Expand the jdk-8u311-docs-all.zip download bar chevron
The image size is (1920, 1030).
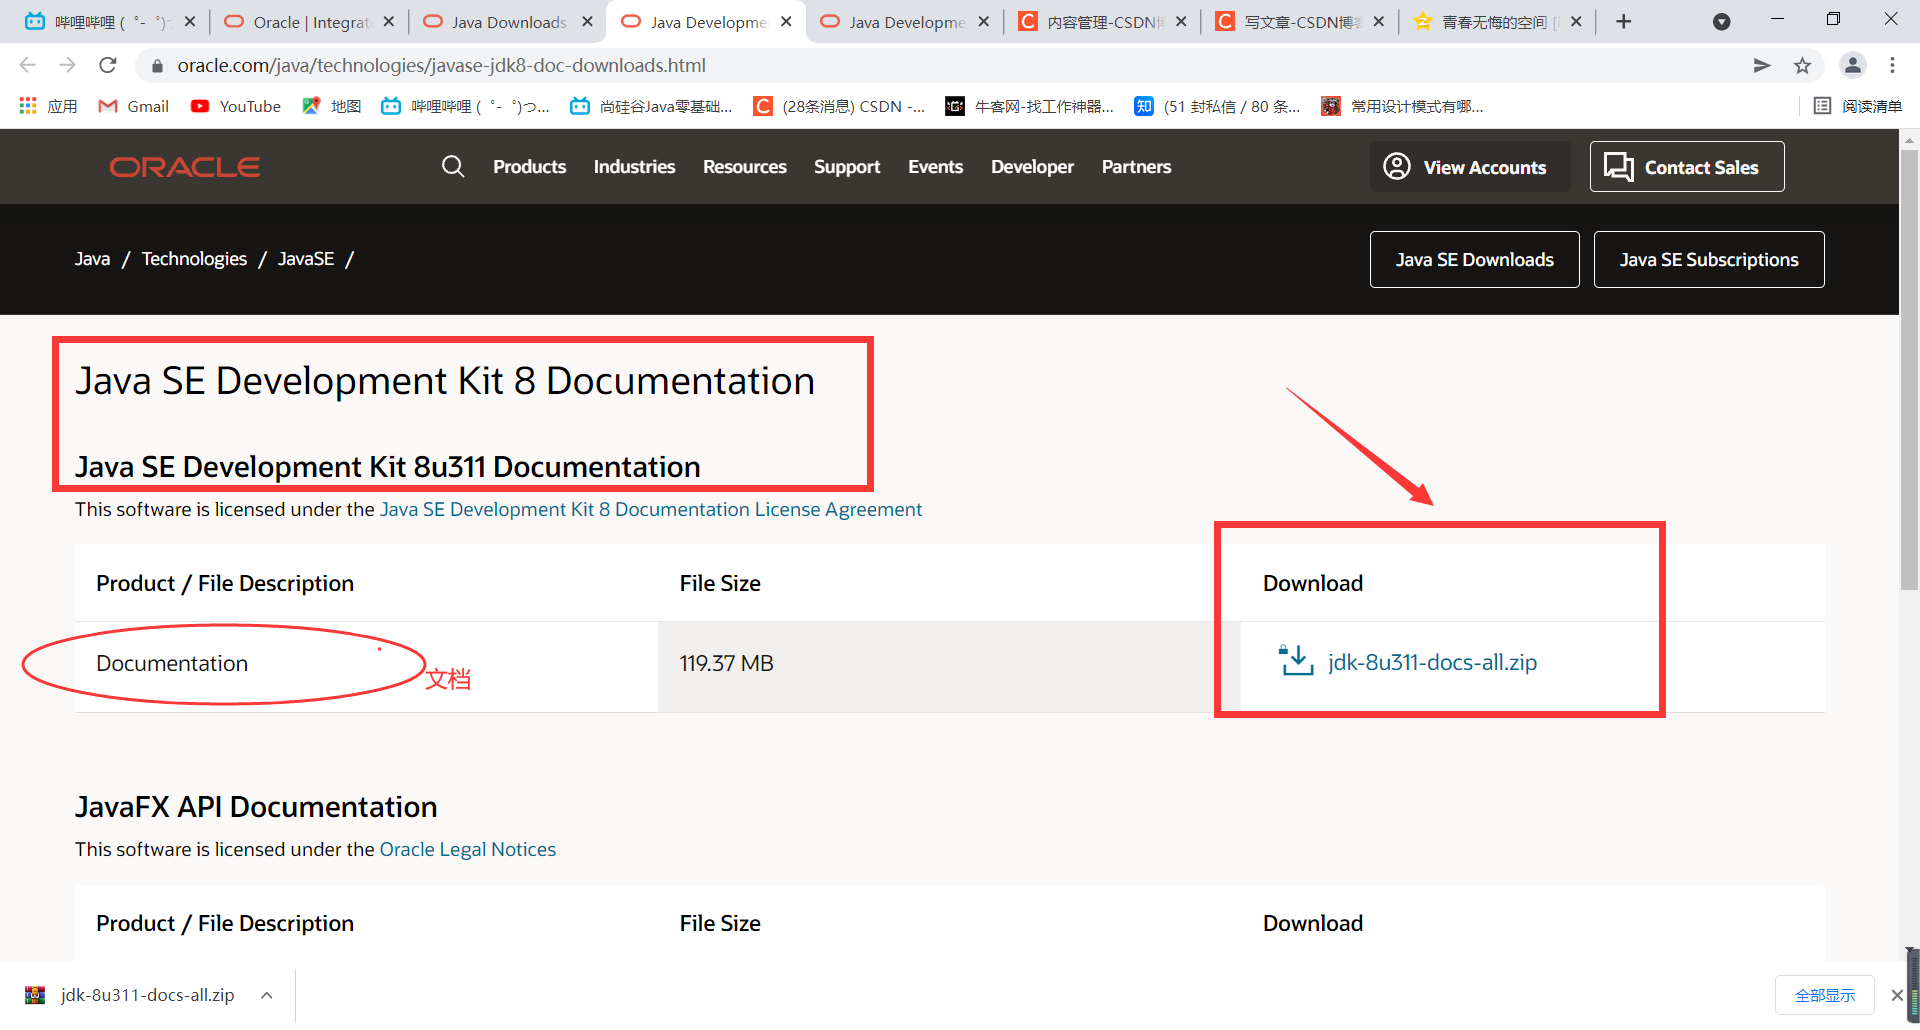click(x=266, y=994)
